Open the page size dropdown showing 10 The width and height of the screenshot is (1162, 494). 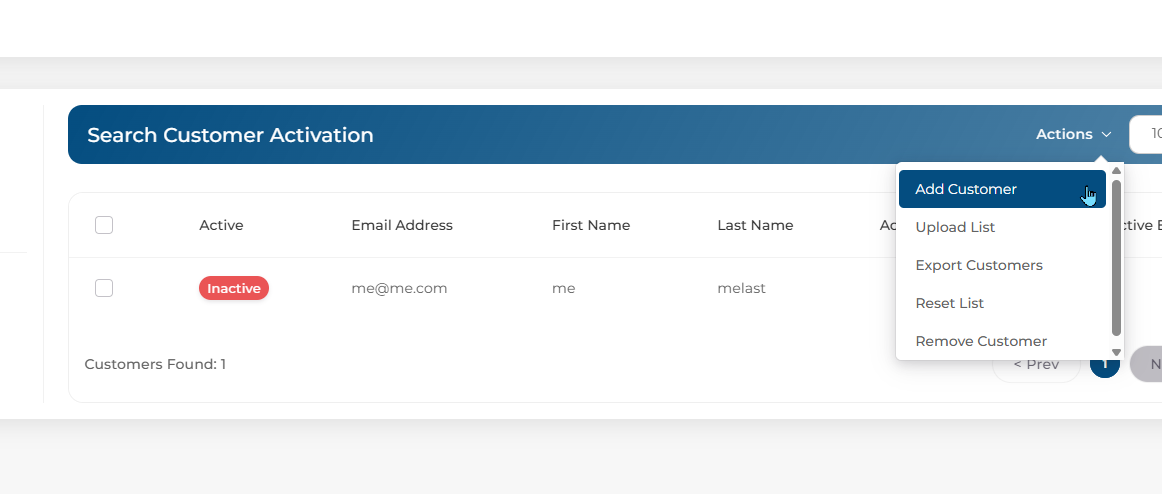[1148, 134]
